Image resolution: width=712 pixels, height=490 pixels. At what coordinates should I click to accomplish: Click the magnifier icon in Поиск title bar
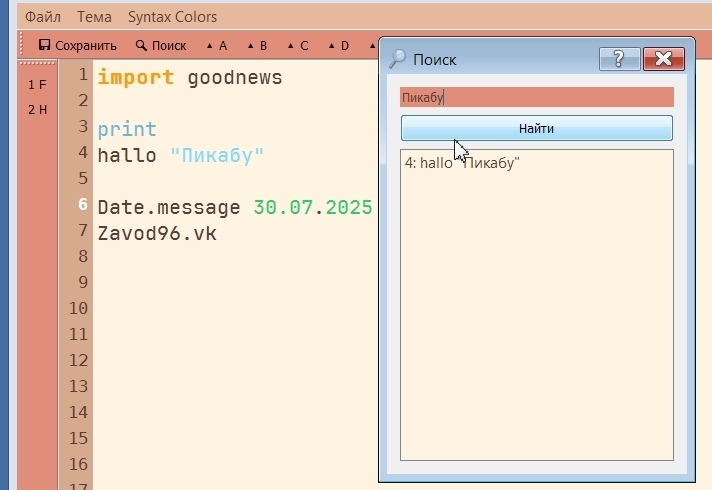tap(398, 59)
